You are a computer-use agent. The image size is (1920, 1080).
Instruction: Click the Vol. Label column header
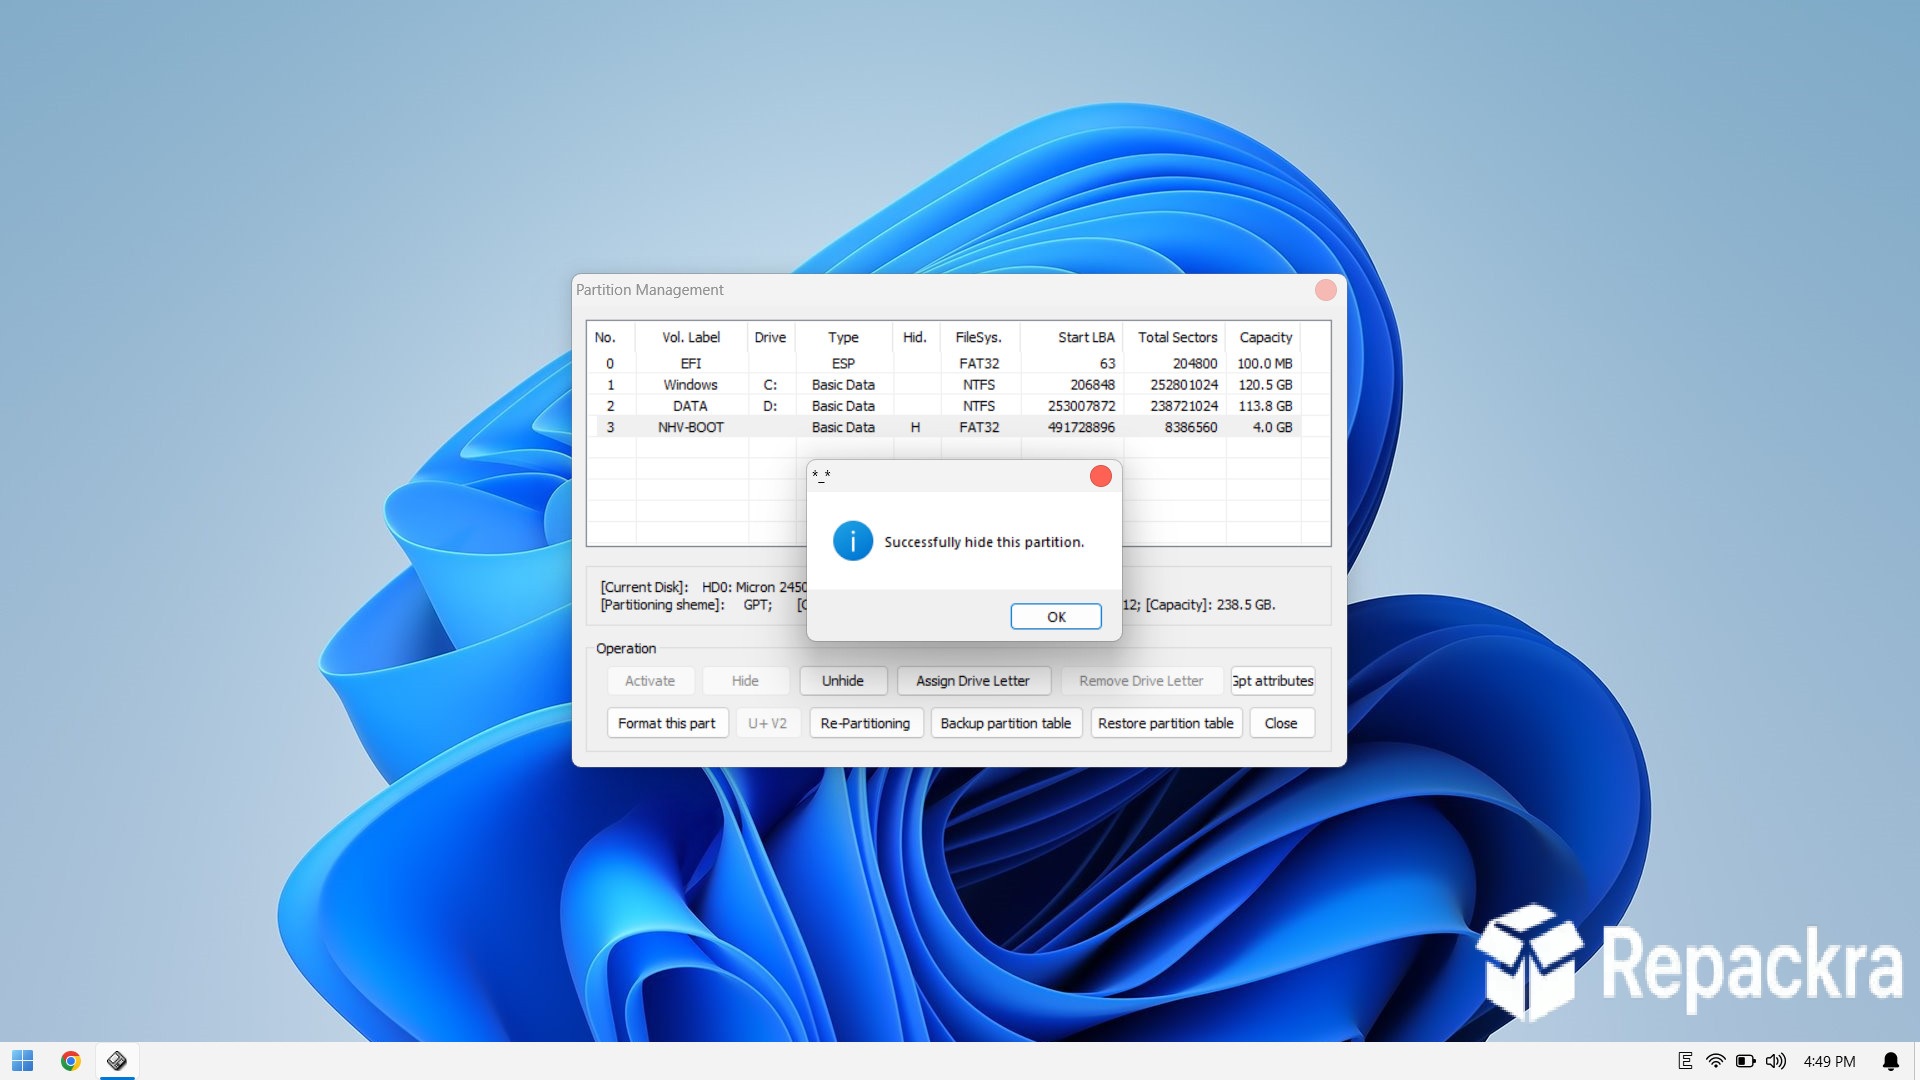coord(691,338)
